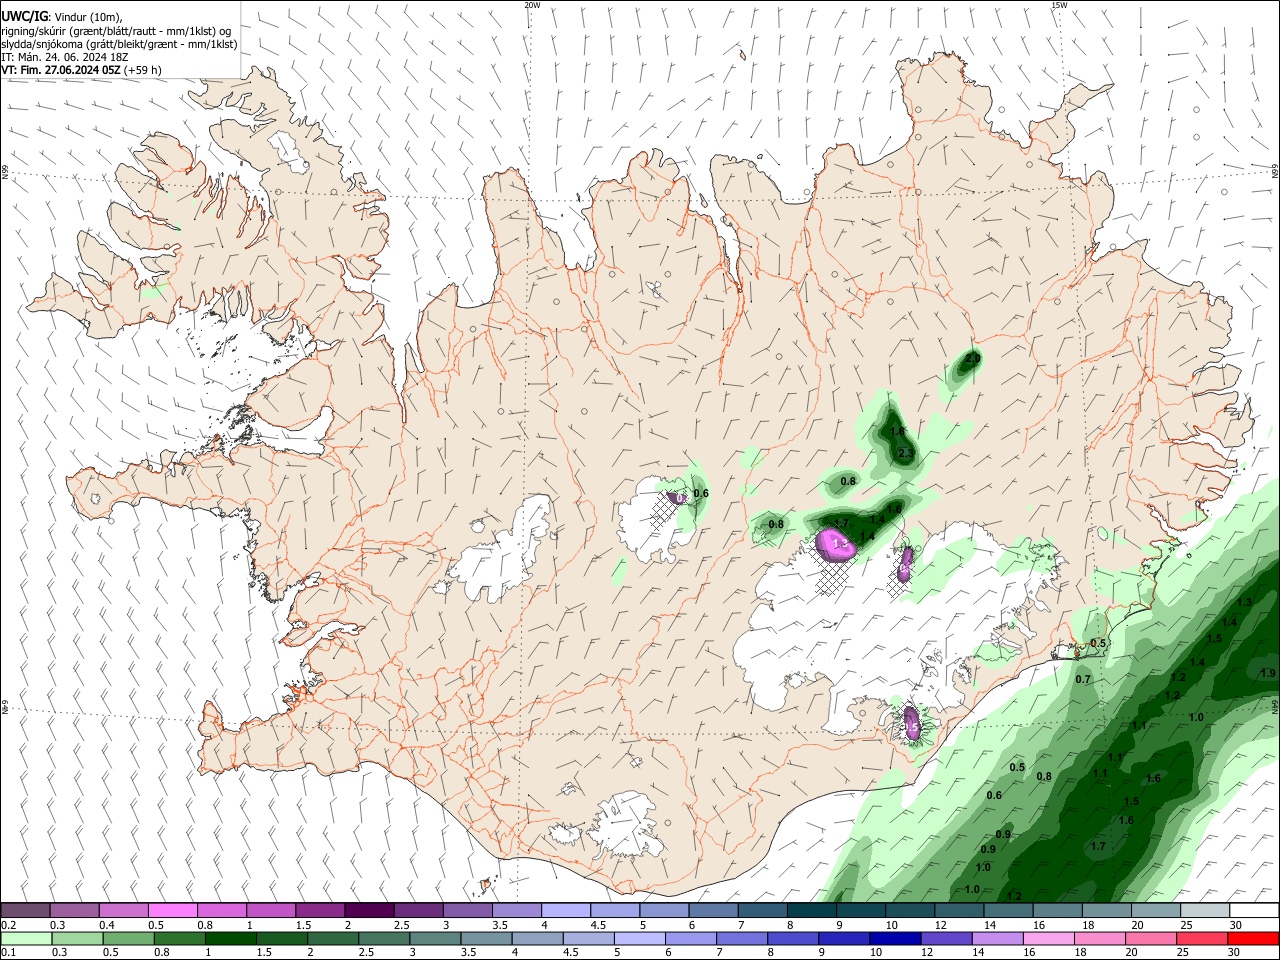Select upper legend swatch between 0.2 and 0.3
1280x960 pixels.
coord(25,911)
